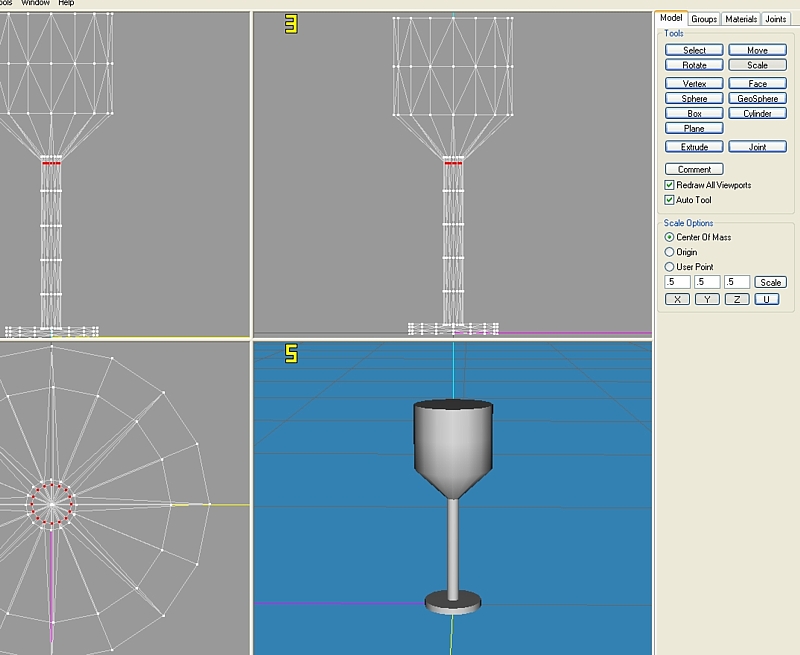Open the Help menu
The width and height of the screenshot is (800, 655).
(66, 4)
